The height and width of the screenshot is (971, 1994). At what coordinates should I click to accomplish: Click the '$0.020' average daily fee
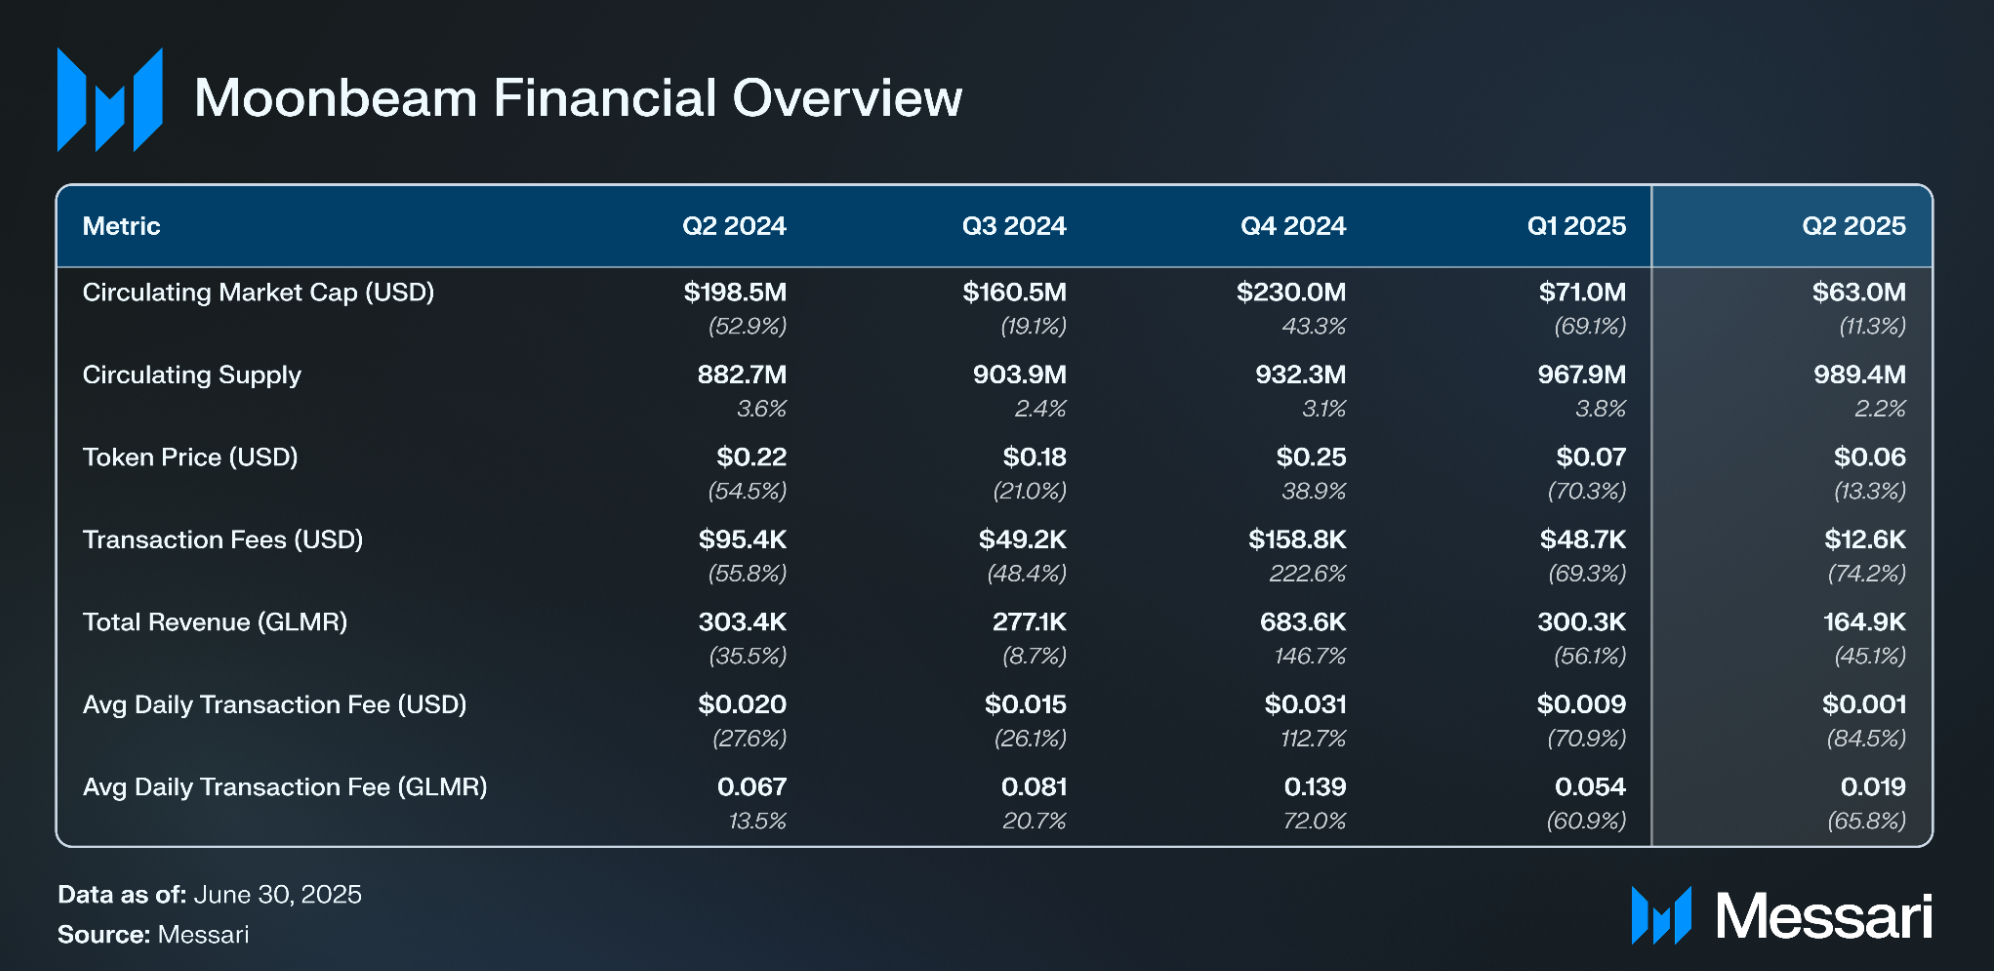(742, 704)
